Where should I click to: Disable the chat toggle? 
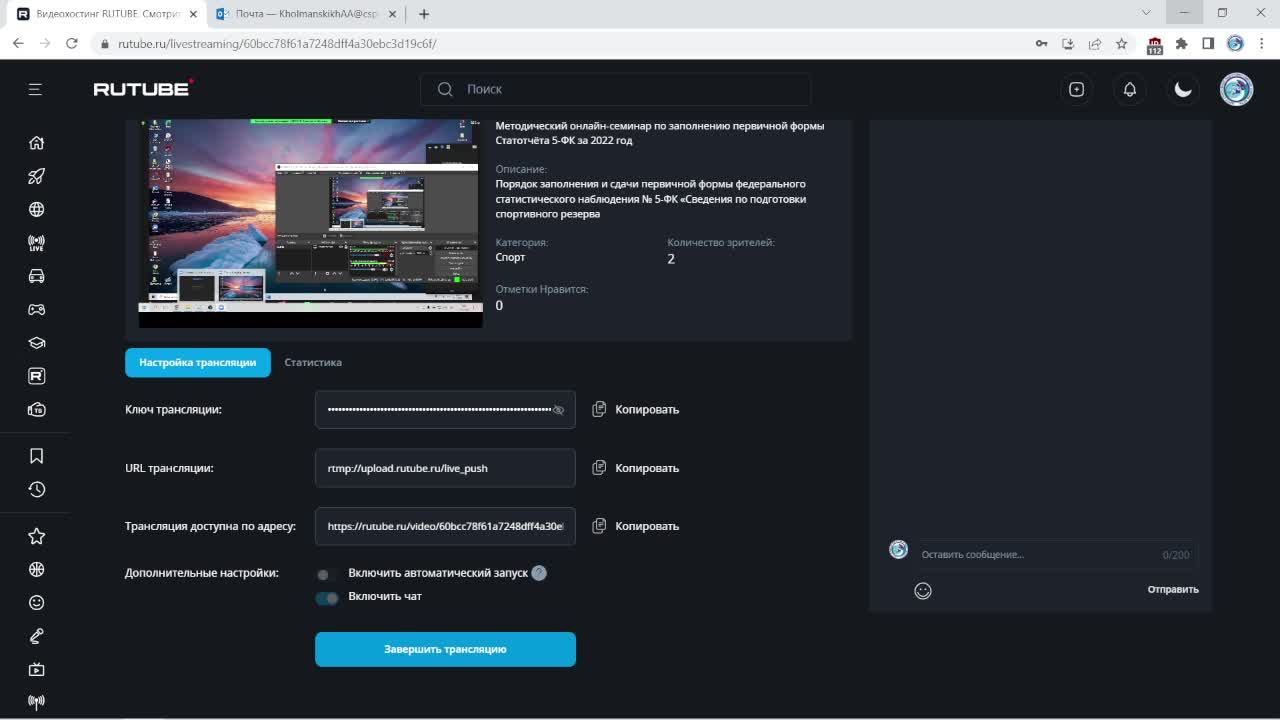(x=327, y=598)
